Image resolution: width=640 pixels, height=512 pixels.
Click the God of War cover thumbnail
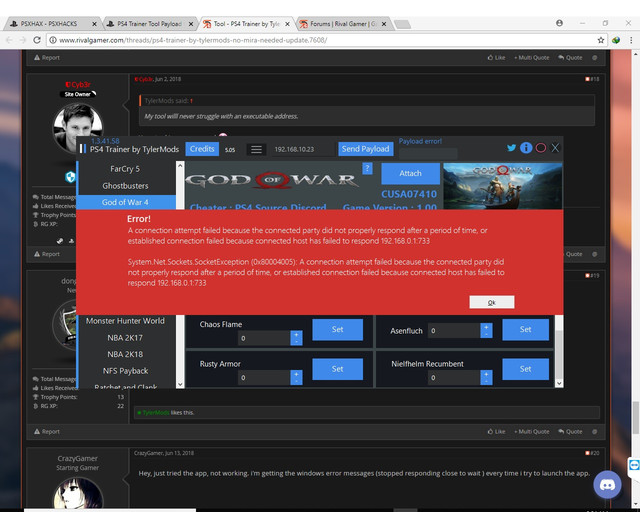pyautogui.click(x=503, y=186)
